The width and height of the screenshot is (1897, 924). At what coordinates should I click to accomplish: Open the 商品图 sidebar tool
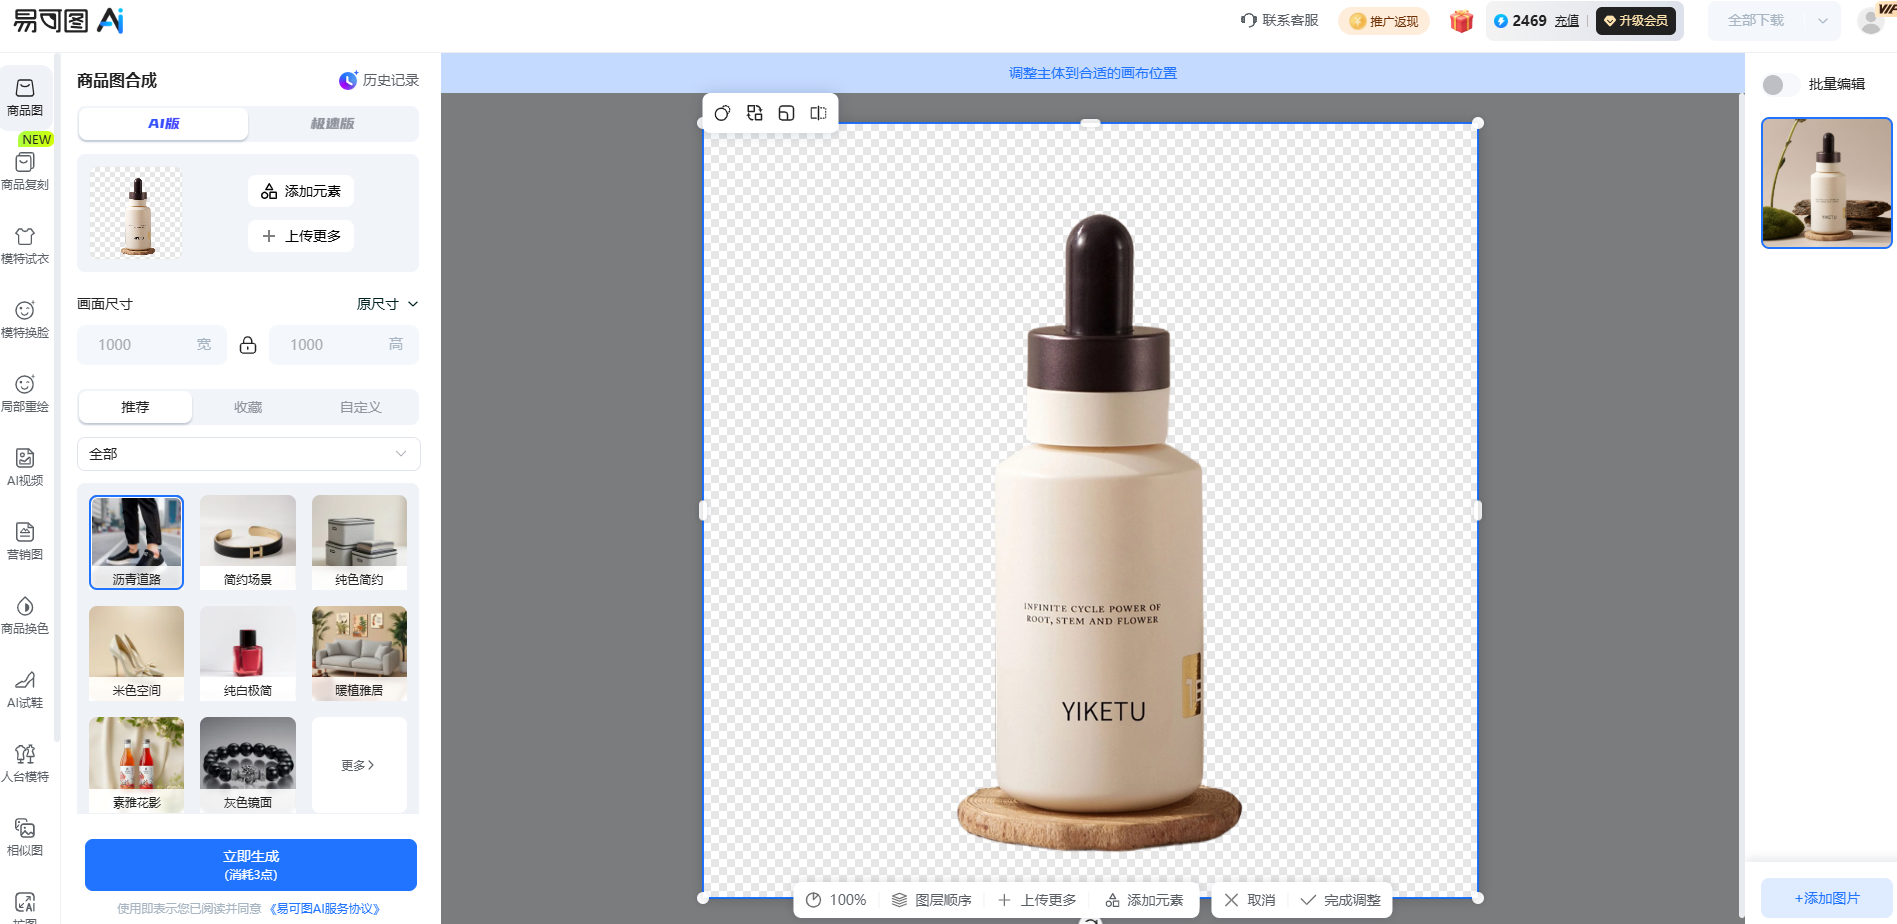click(x=25, y=97)
